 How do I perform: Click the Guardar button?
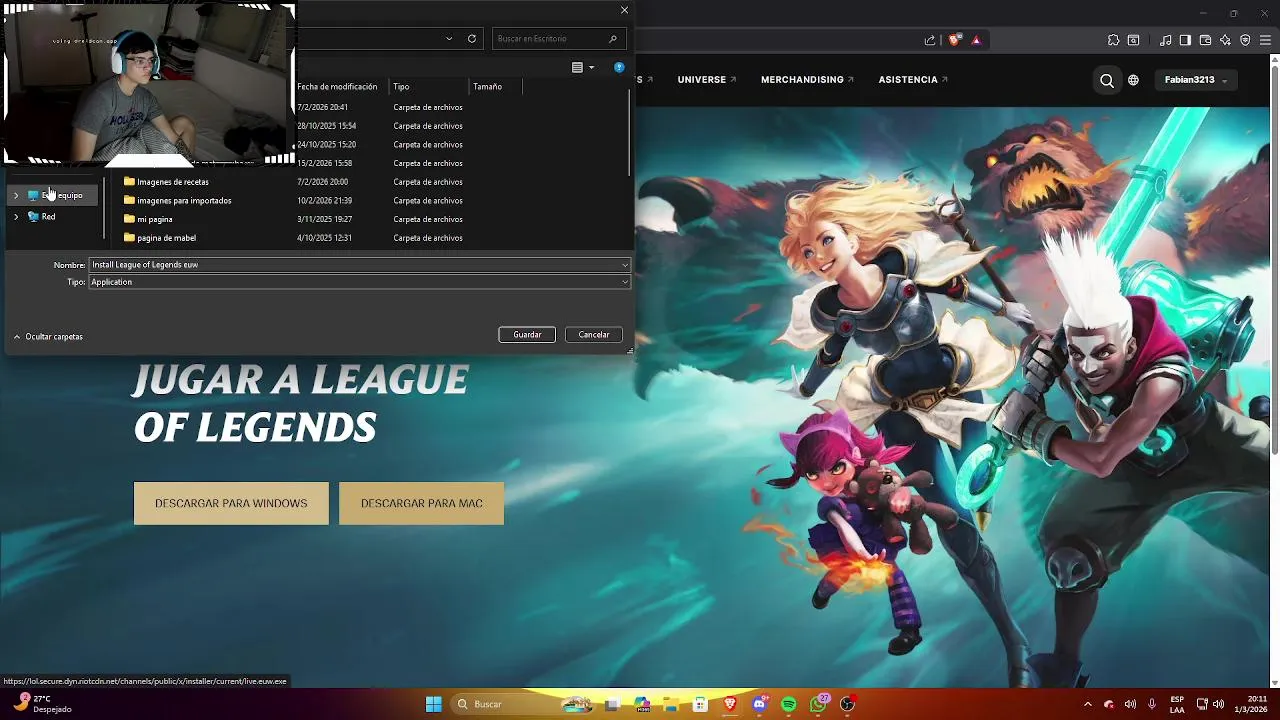click(x=527, y=335)
